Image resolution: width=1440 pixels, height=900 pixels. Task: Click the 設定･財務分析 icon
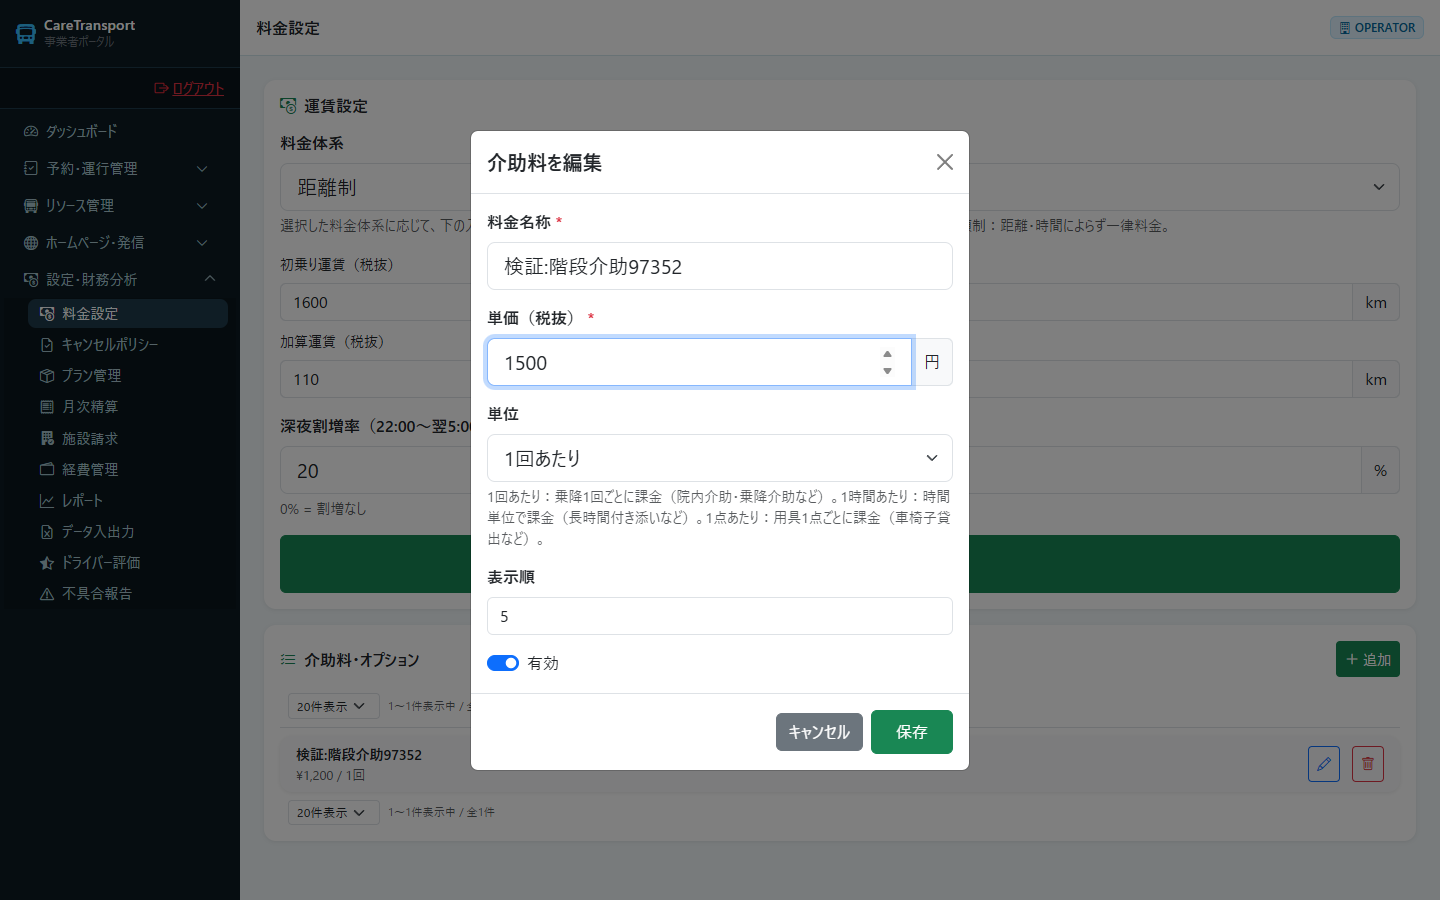[31, 279]
